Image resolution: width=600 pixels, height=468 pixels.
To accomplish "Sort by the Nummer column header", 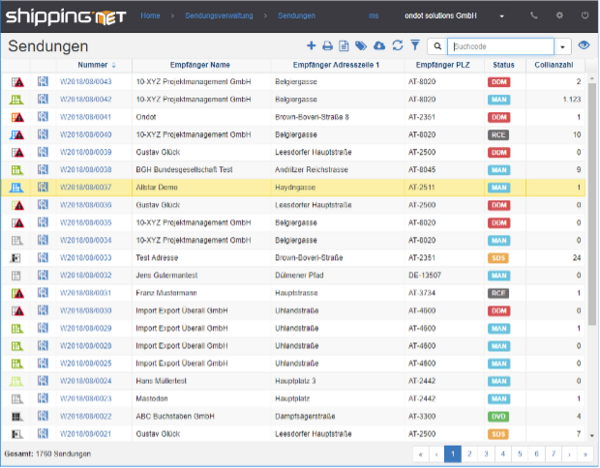I will click(92, 65).
